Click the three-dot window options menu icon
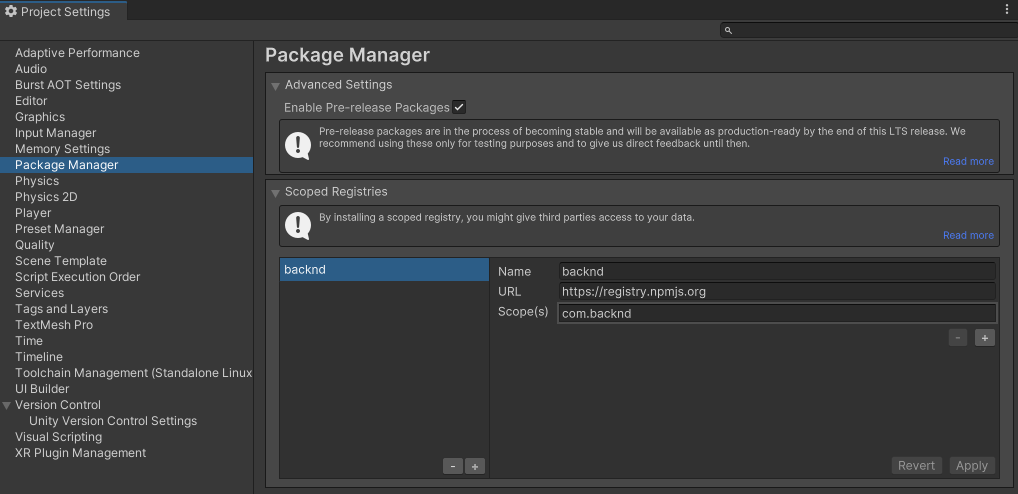1018x494 pixels. (1006, 9)
